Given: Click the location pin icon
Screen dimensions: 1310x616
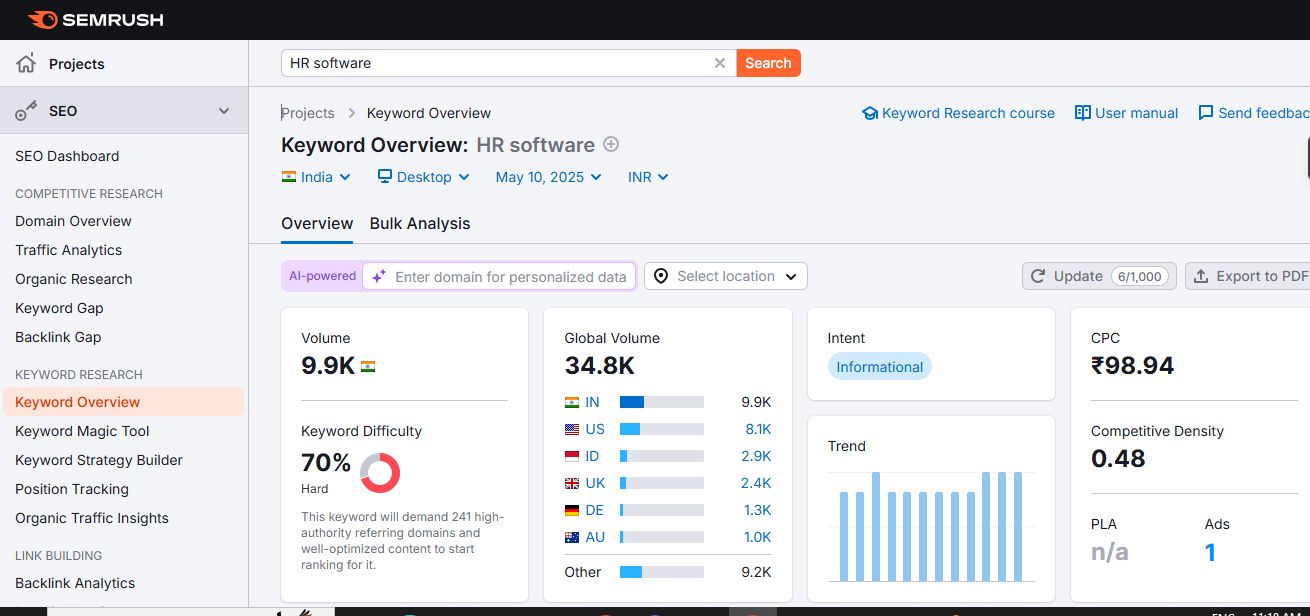Looking at the screenshot, I should (x=663, y=276).
